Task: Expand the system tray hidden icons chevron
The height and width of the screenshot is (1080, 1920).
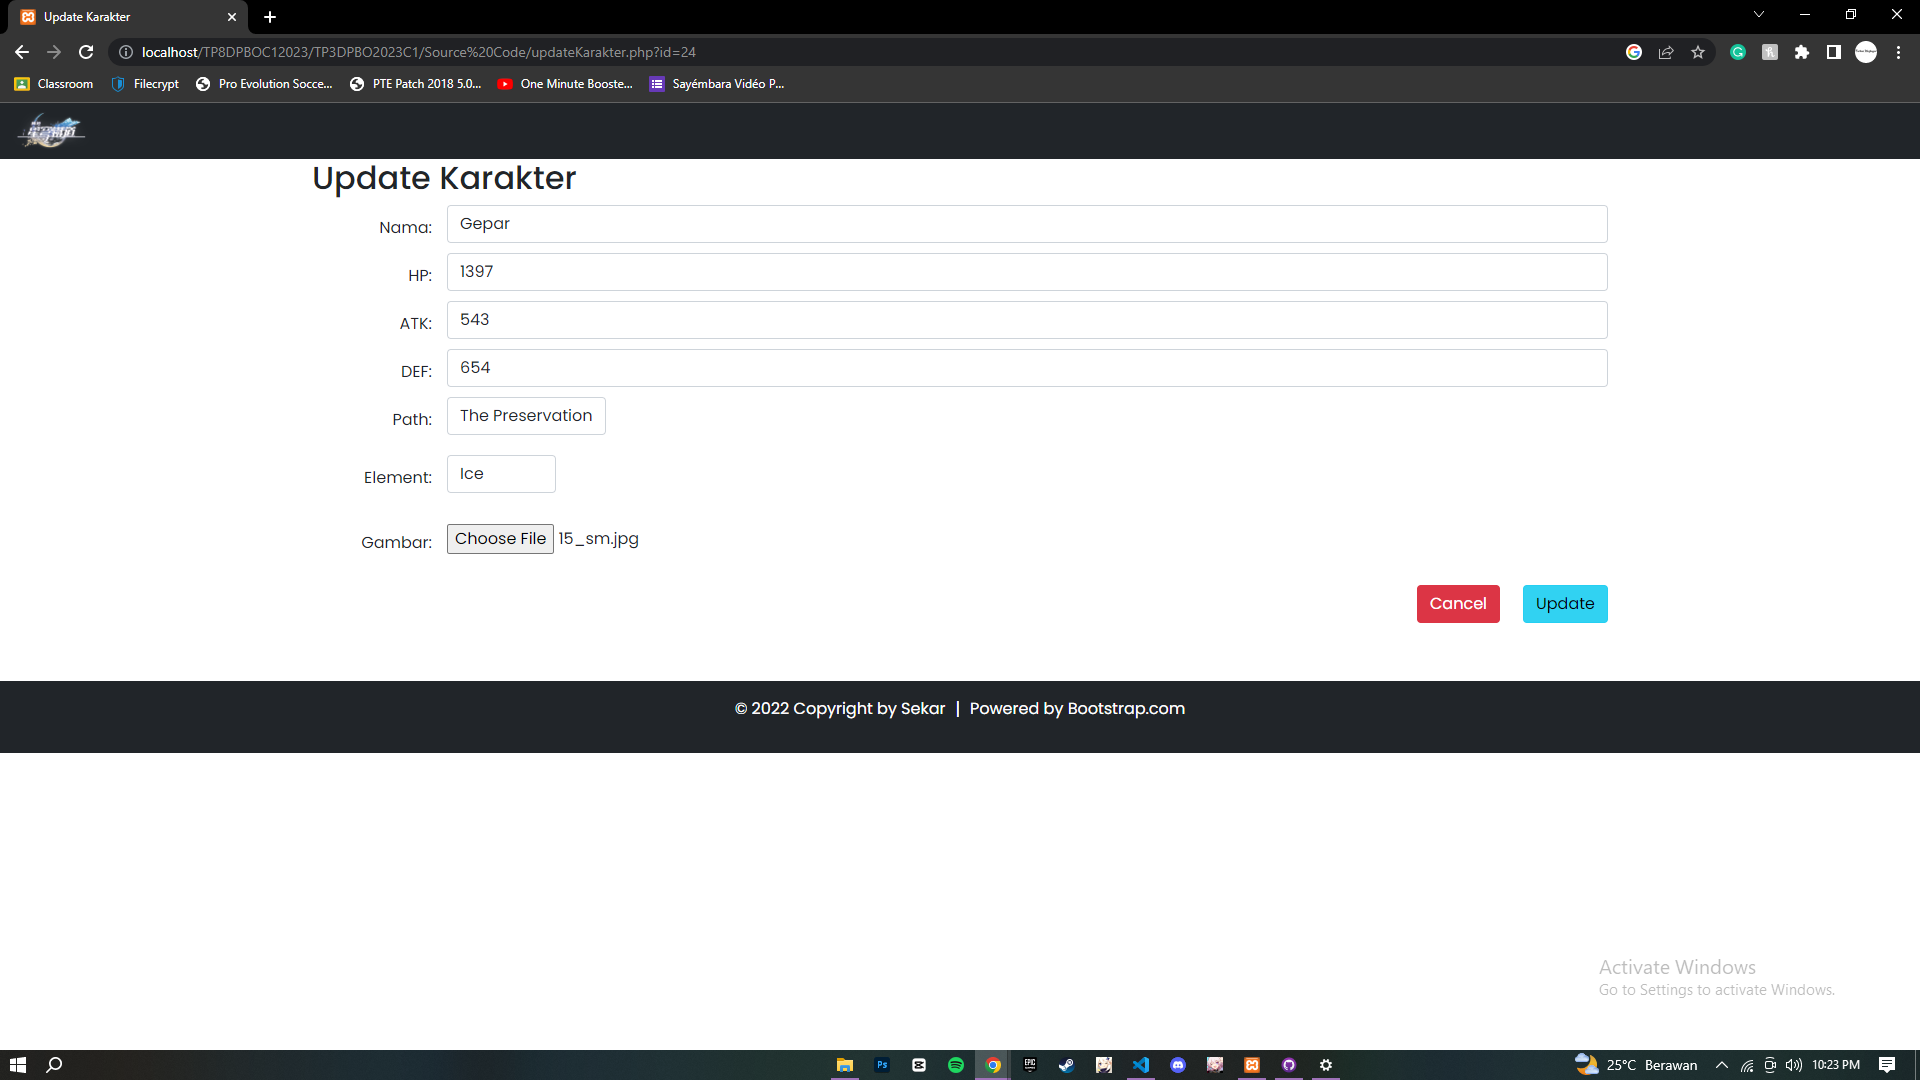Action: point(1722,1065)
